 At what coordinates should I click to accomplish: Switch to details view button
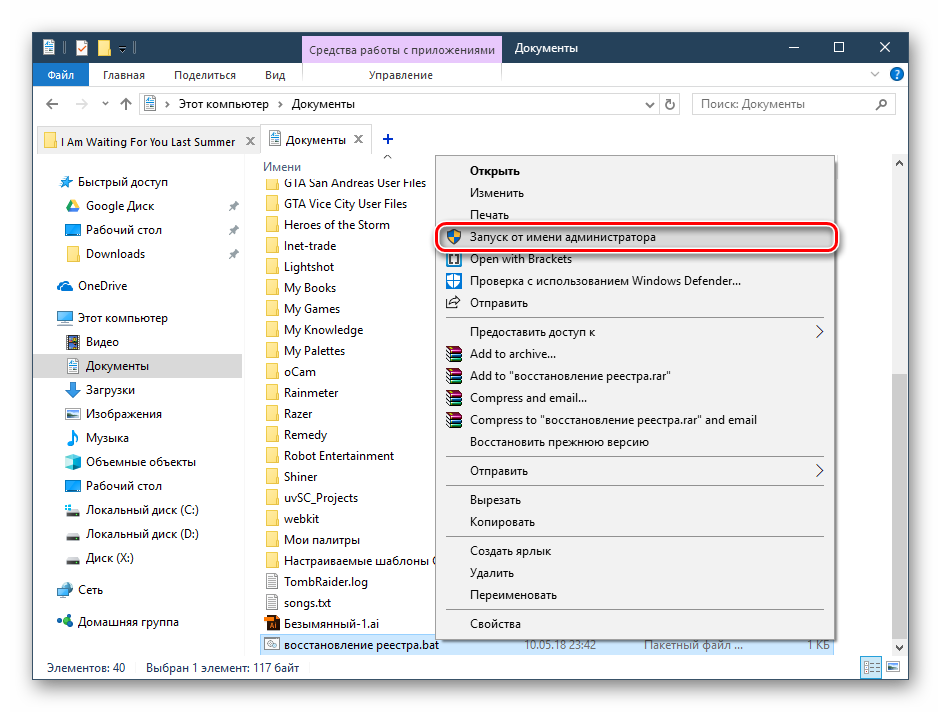871,668
